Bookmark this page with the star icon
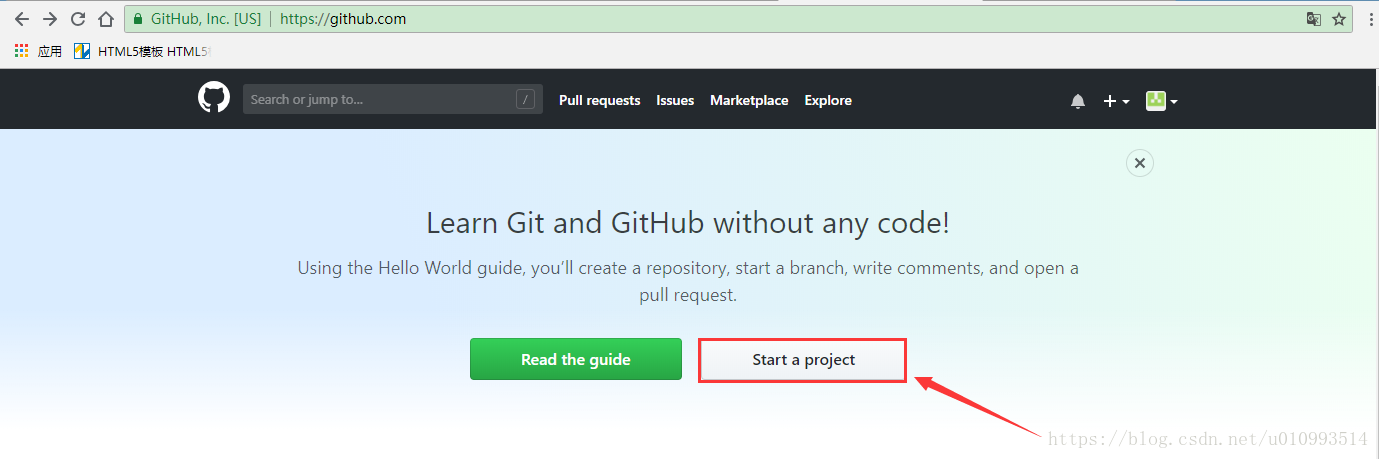Viewport: 1379px width, 459px height. [1339, 19]
